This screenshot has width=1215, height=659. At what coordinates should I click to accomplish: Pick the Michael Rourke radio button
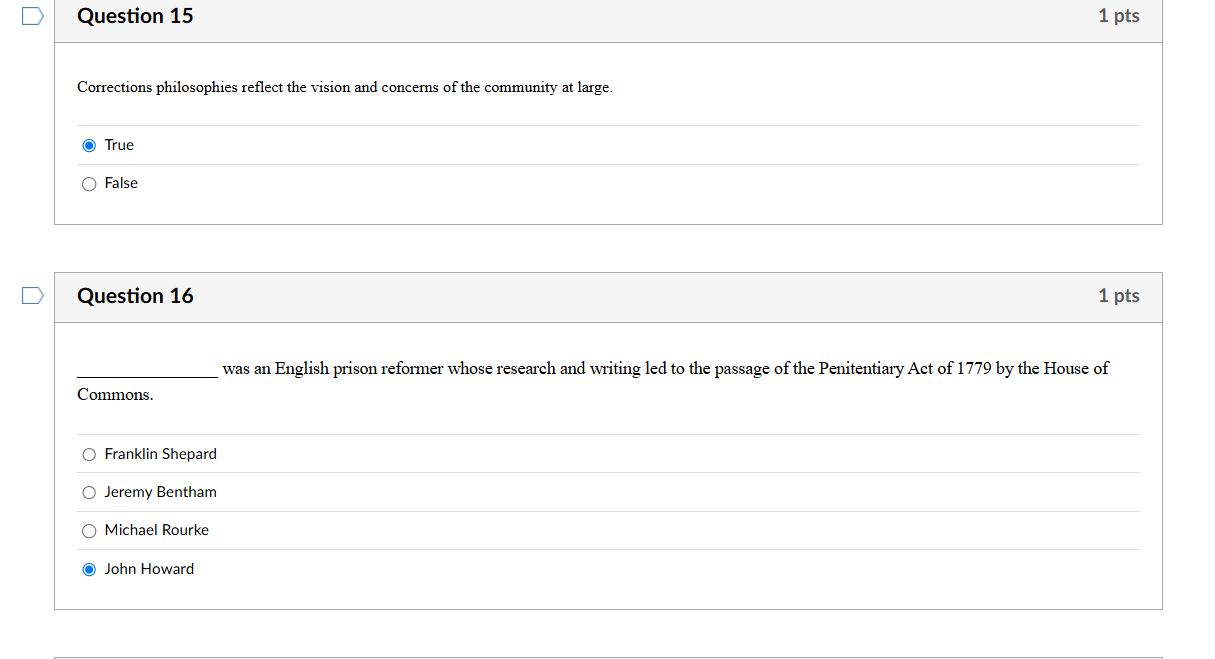(x=89, y=531)
